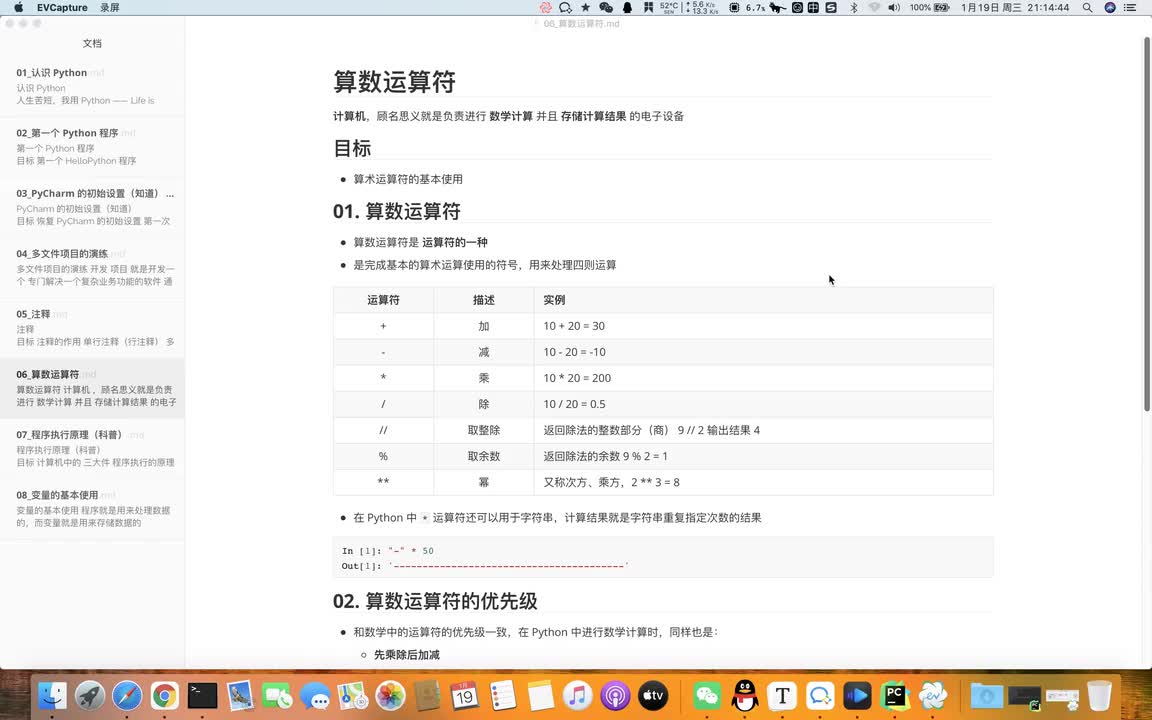Click the 算数运算符 main heading
The image size is (1152, 720).
[395, 82]
